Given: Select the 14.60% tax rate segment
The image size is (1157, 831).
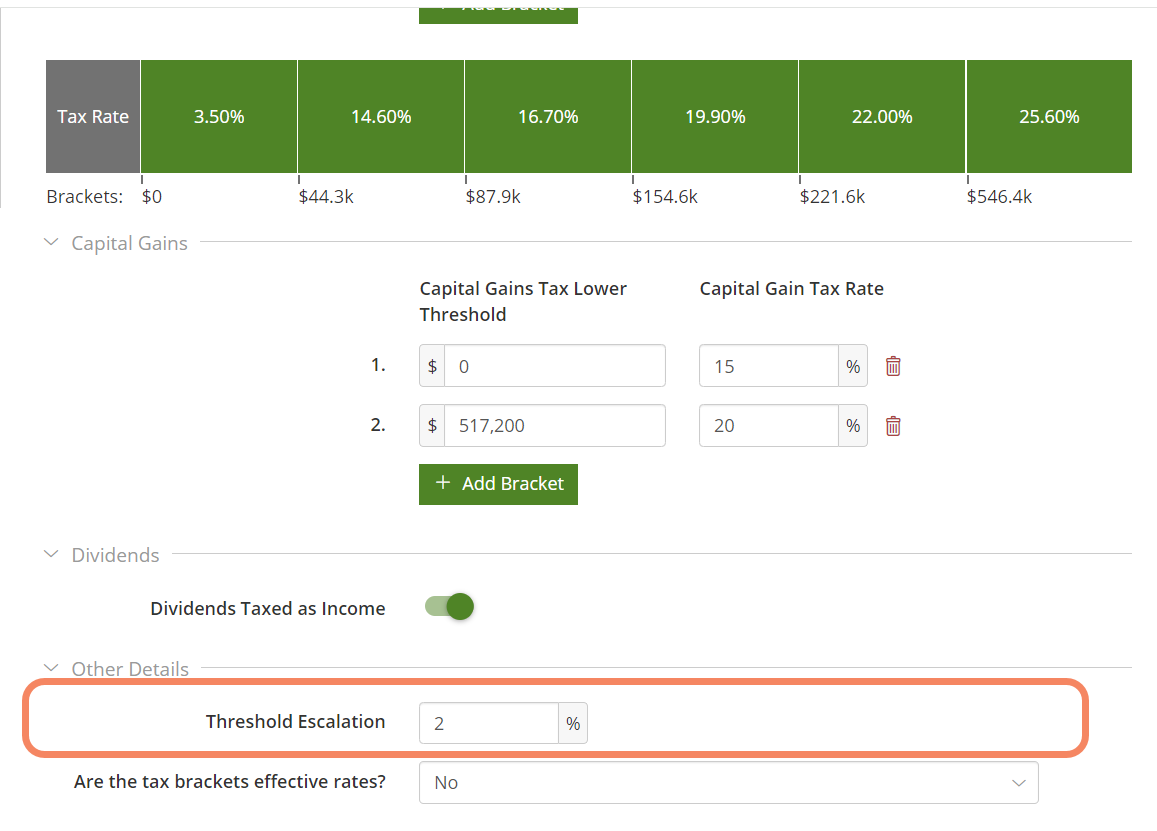Looking at the screenshot, I should tap(381, 117).
